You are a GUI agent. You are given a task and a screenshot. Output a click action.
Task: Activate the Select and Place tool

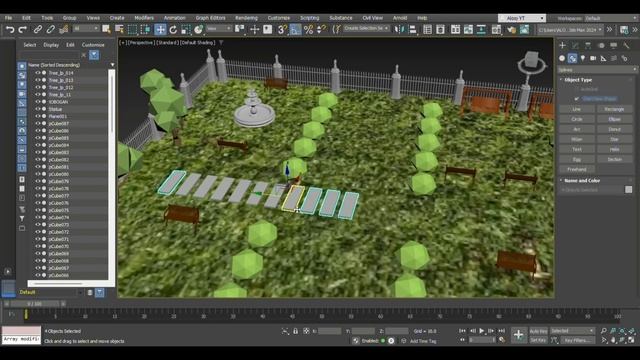[199, 29]
